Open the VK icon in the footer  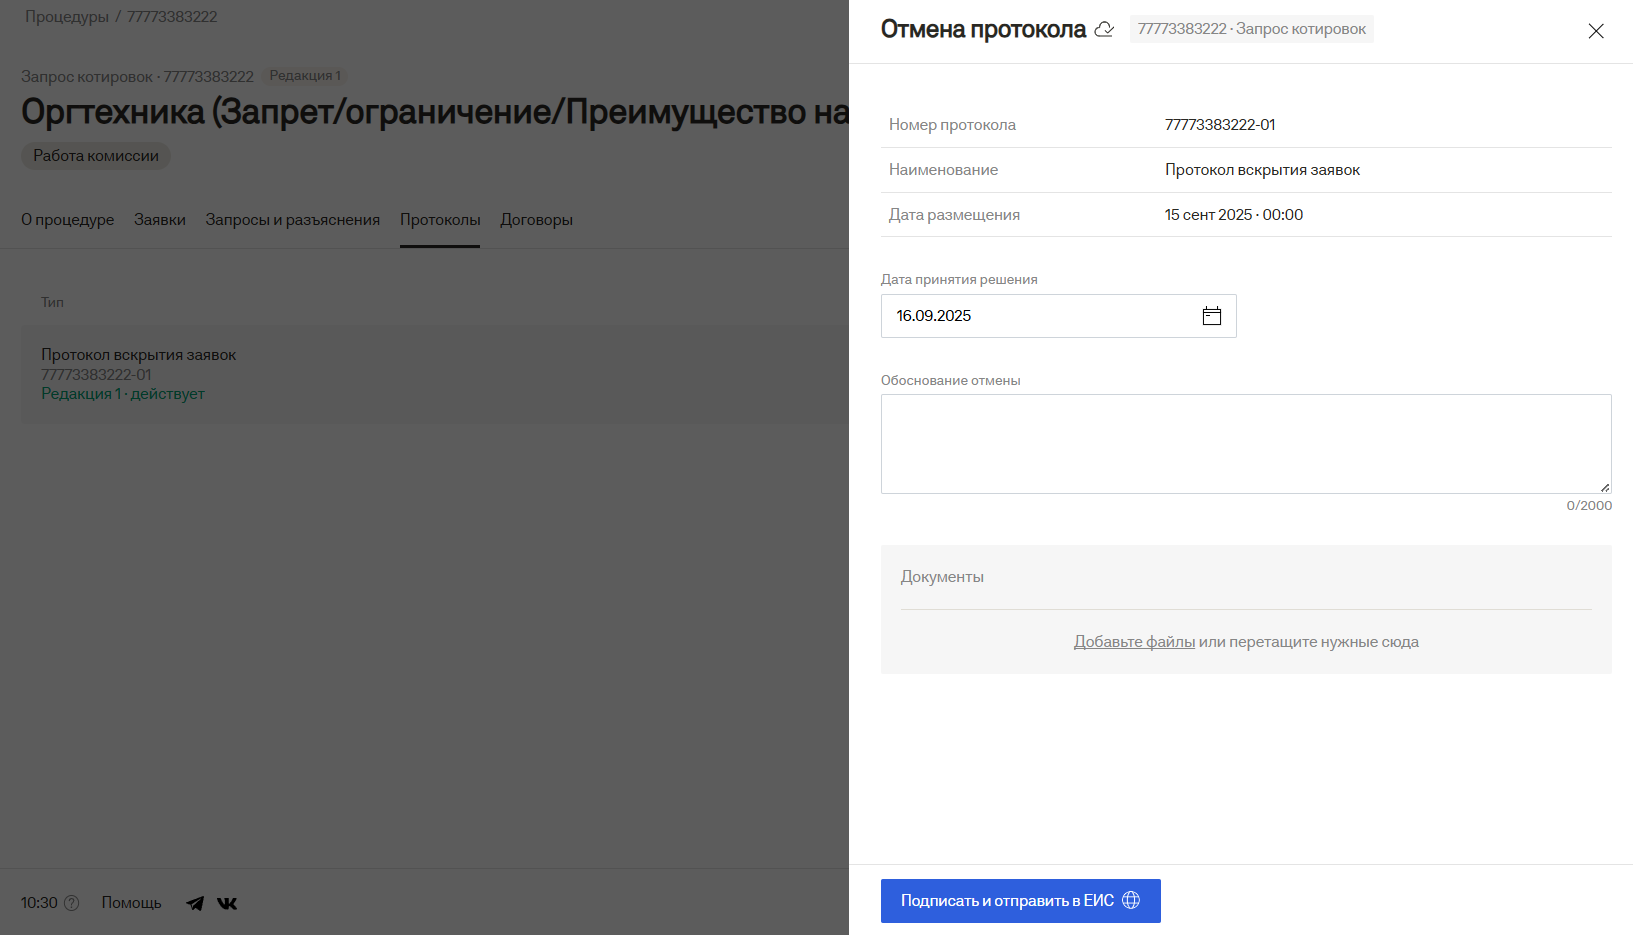click(x=227, y=903)
